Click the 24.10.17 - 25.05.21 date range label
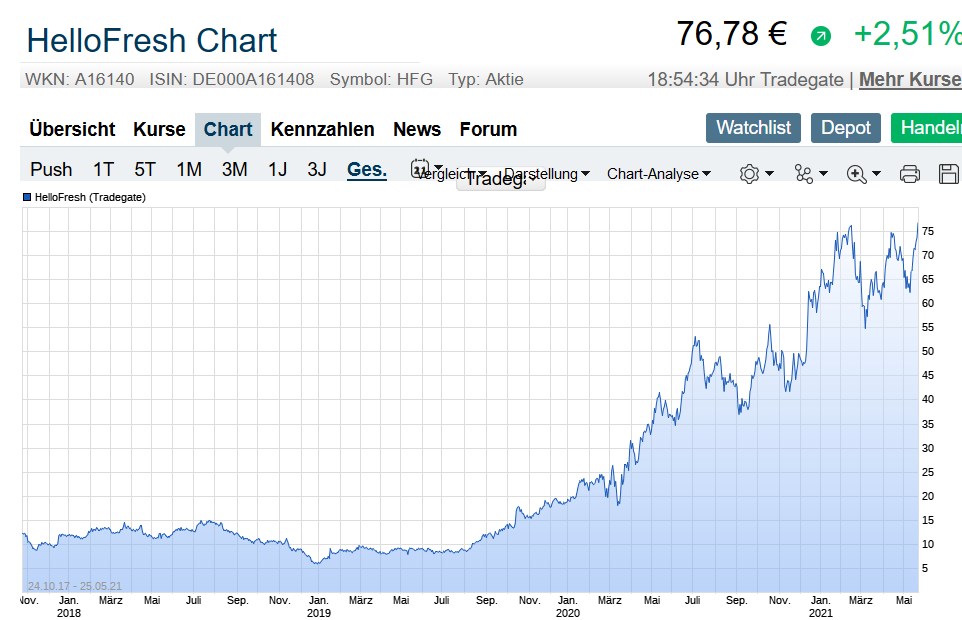Viewport: 962px width, 620px height. pos(75,586)
